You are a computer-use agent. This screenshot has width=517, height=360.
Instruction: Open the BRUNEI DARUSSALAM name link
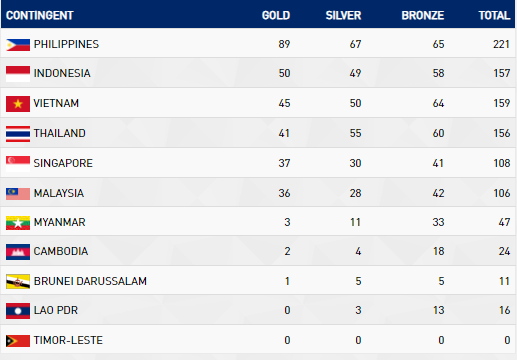click(x=90, y=281)
